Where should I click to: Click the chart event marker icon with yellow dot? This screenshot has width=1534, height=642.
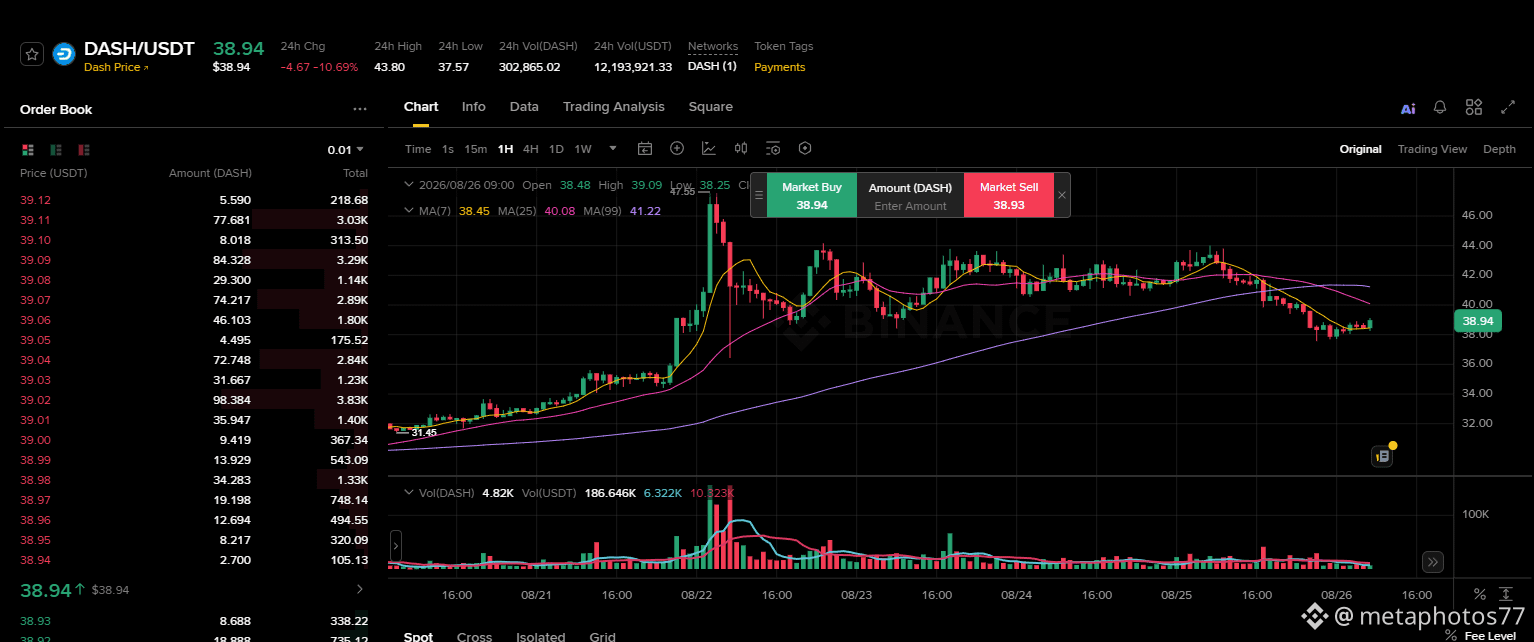(1382, 456)
